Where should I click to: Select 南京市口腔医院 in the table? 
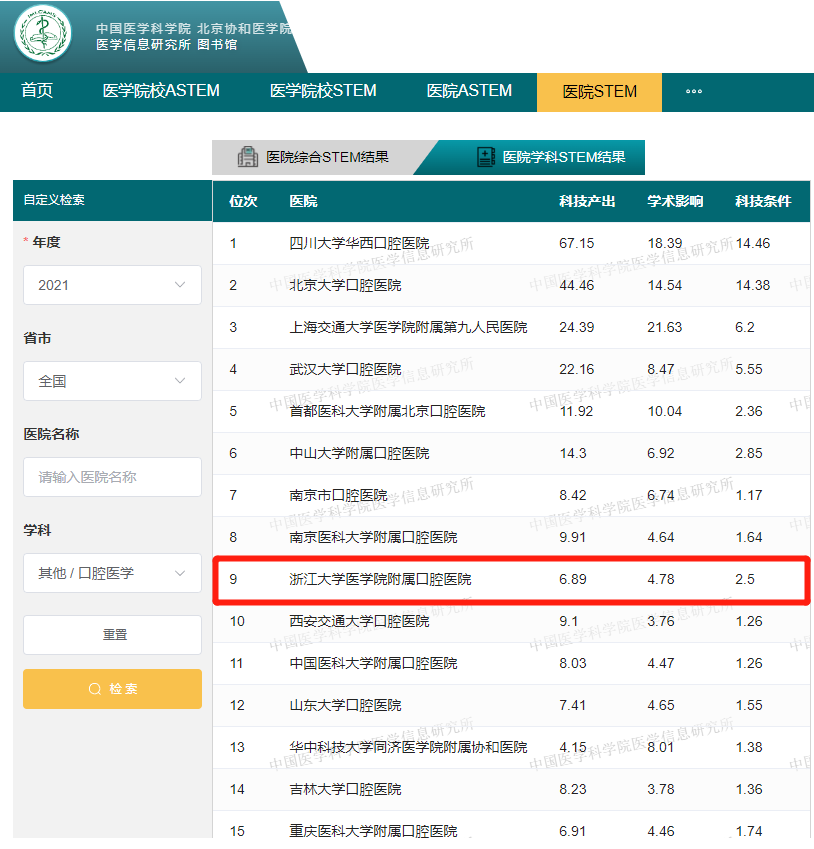[338, 495]
